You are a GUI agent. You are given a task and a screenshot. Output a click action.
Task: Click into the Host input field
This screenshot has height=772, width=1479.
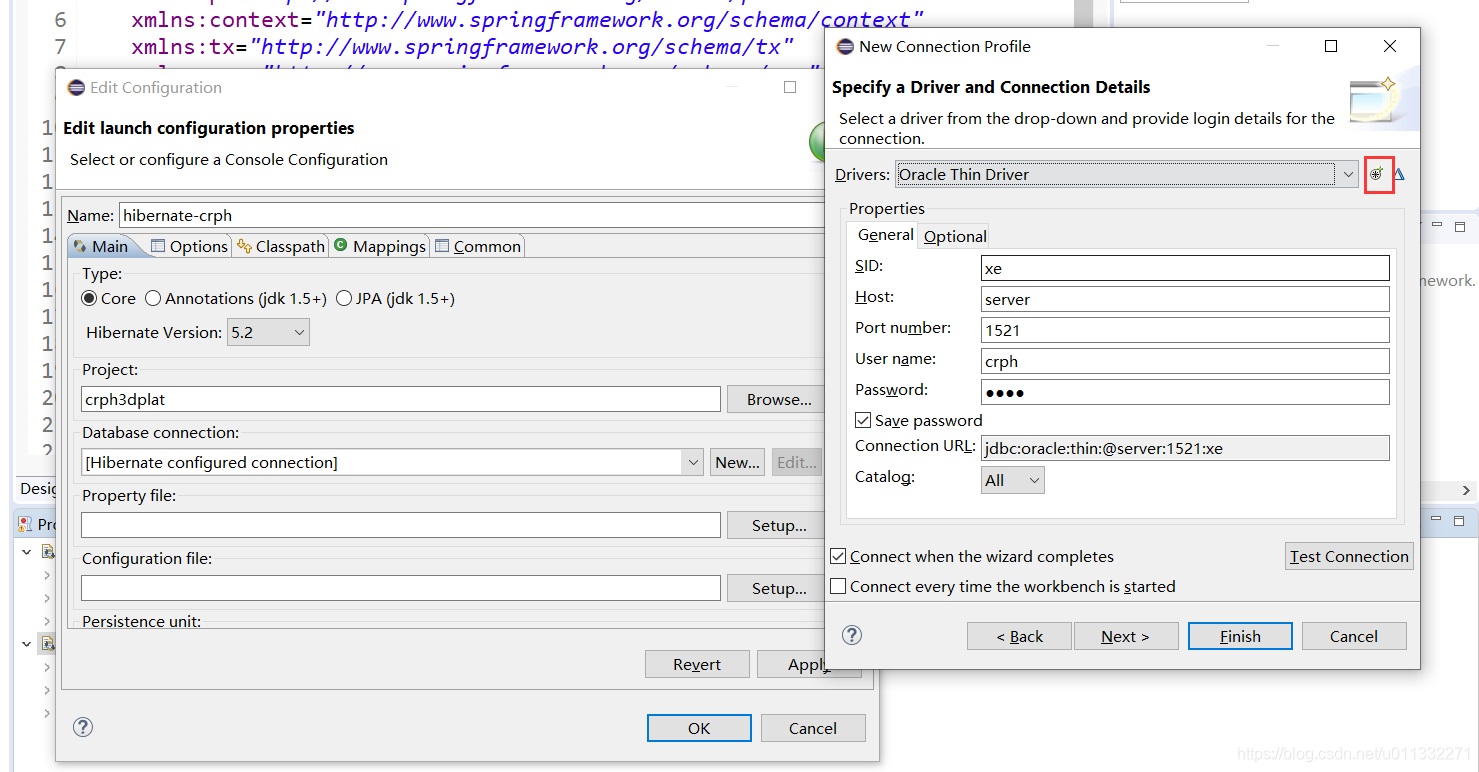[x=1185, y=299]
